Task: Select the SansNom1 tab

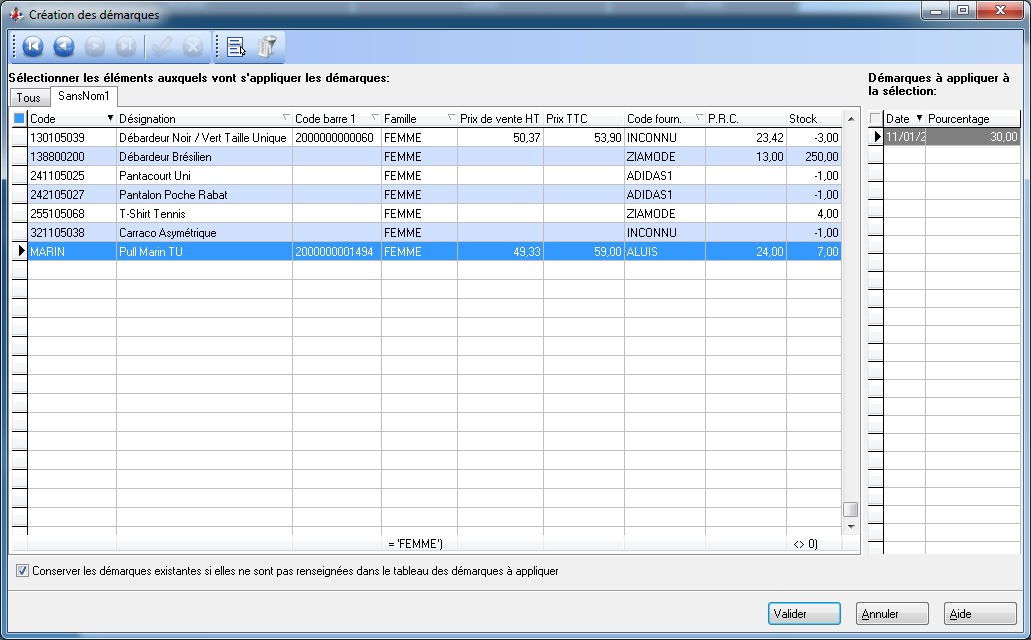Action: [84, 96]
